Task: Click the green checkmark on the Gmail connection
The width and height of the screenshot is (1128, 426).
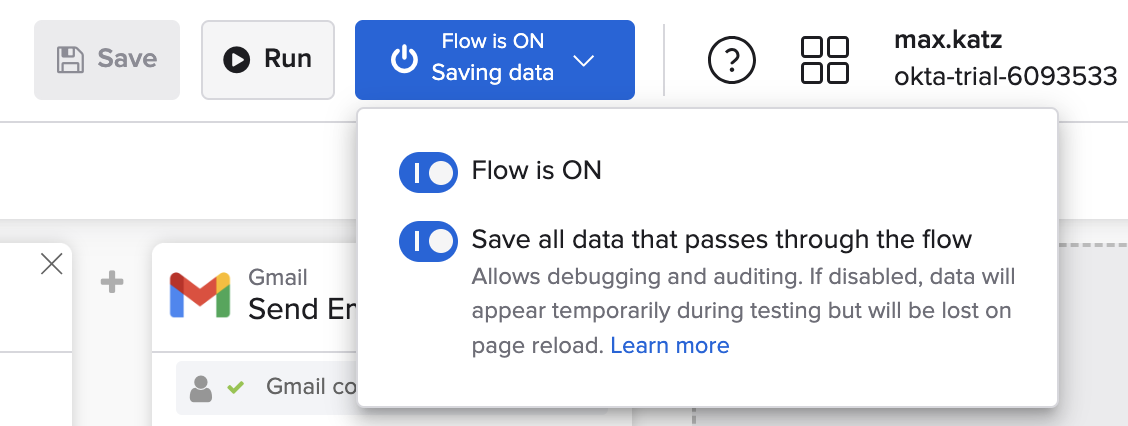Action: point(236,387)
